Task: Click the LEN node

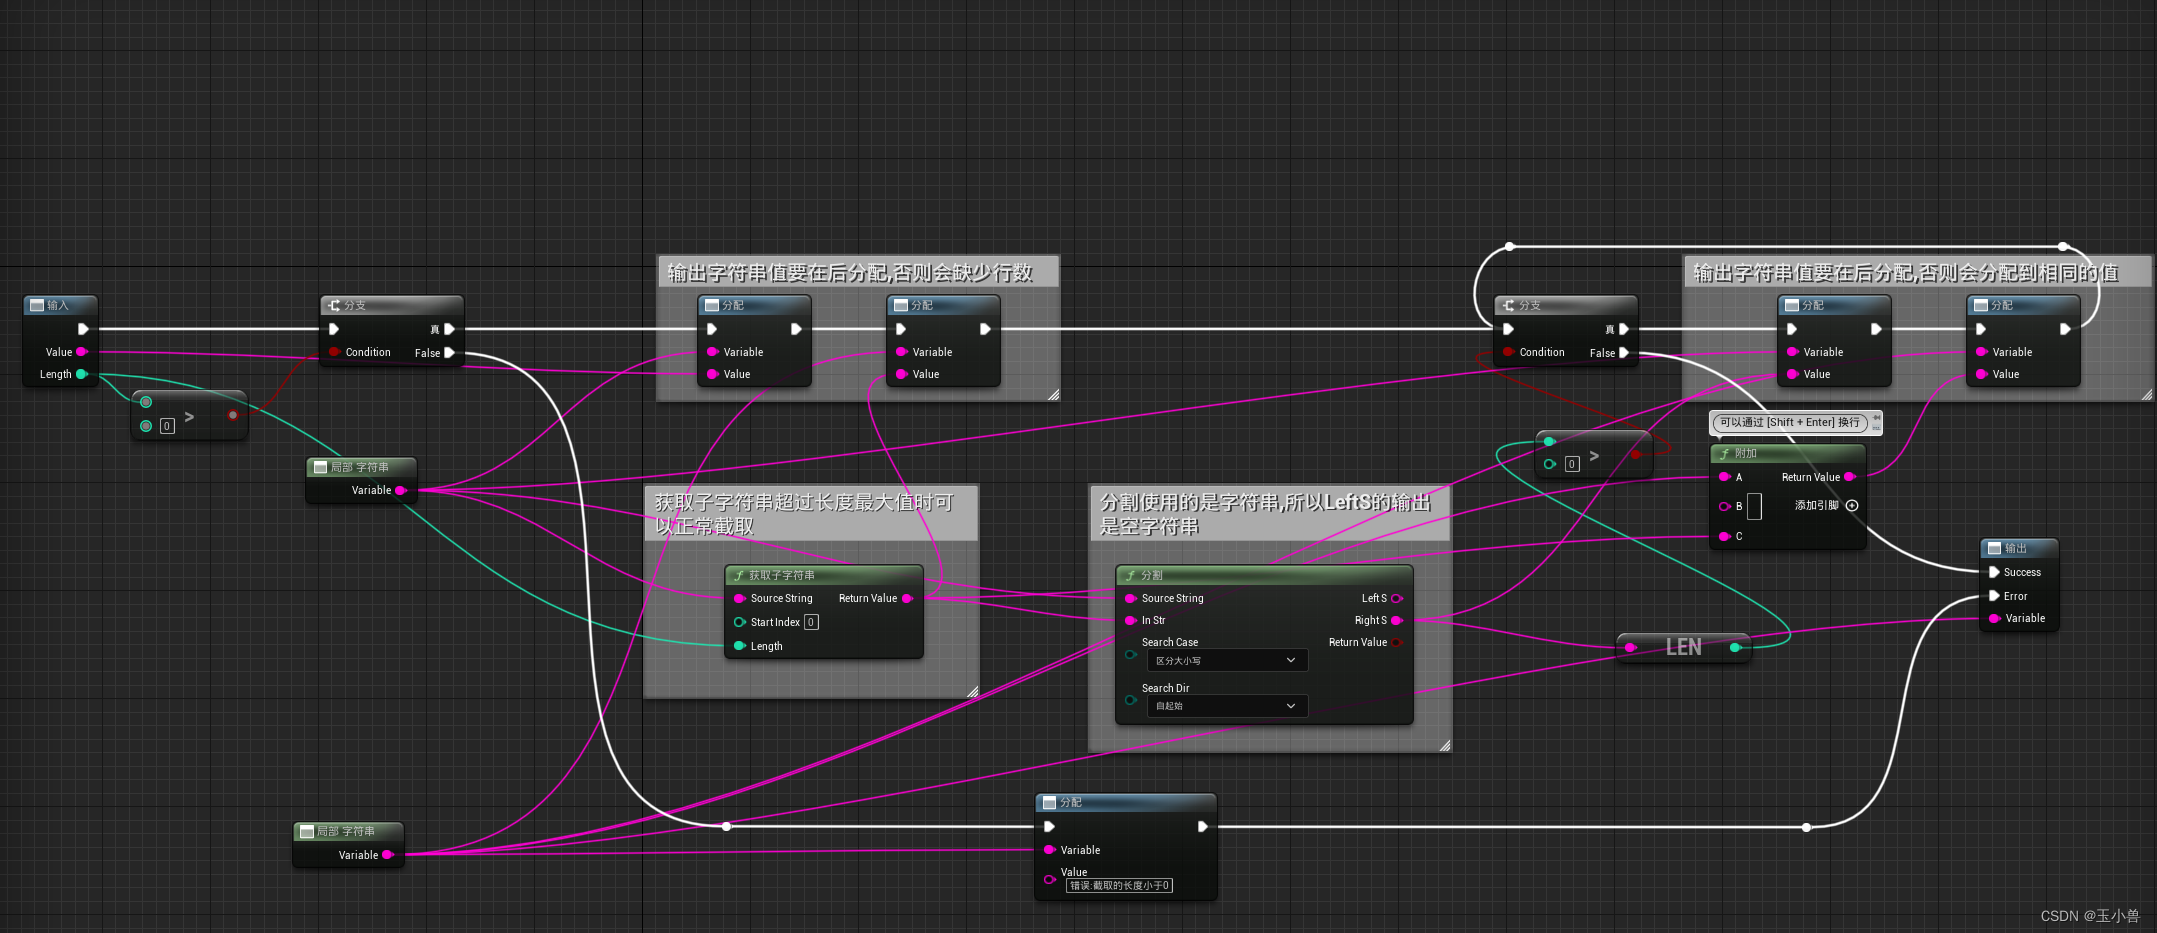Action: 1683,647
